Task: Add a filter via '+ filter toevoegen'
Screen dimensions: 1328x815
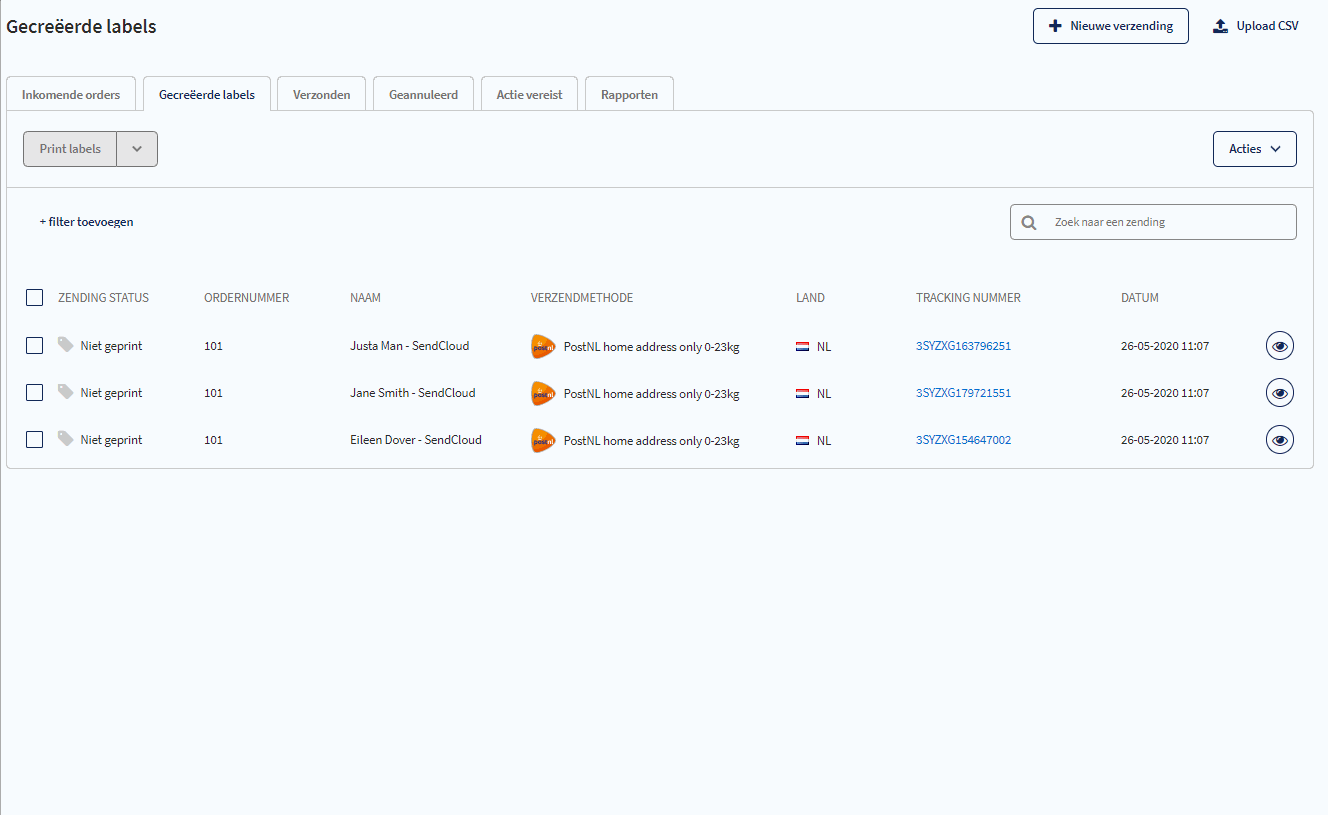Action: point(86,222)
